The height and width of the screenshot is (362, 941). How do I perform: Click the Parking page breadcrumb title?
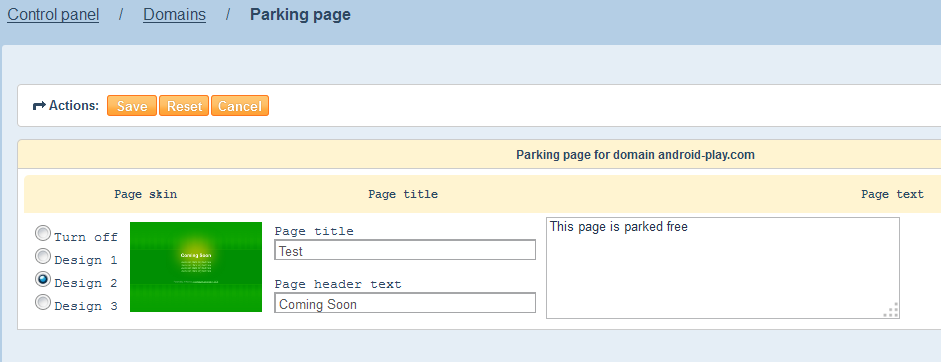click(x=300, y=14)
